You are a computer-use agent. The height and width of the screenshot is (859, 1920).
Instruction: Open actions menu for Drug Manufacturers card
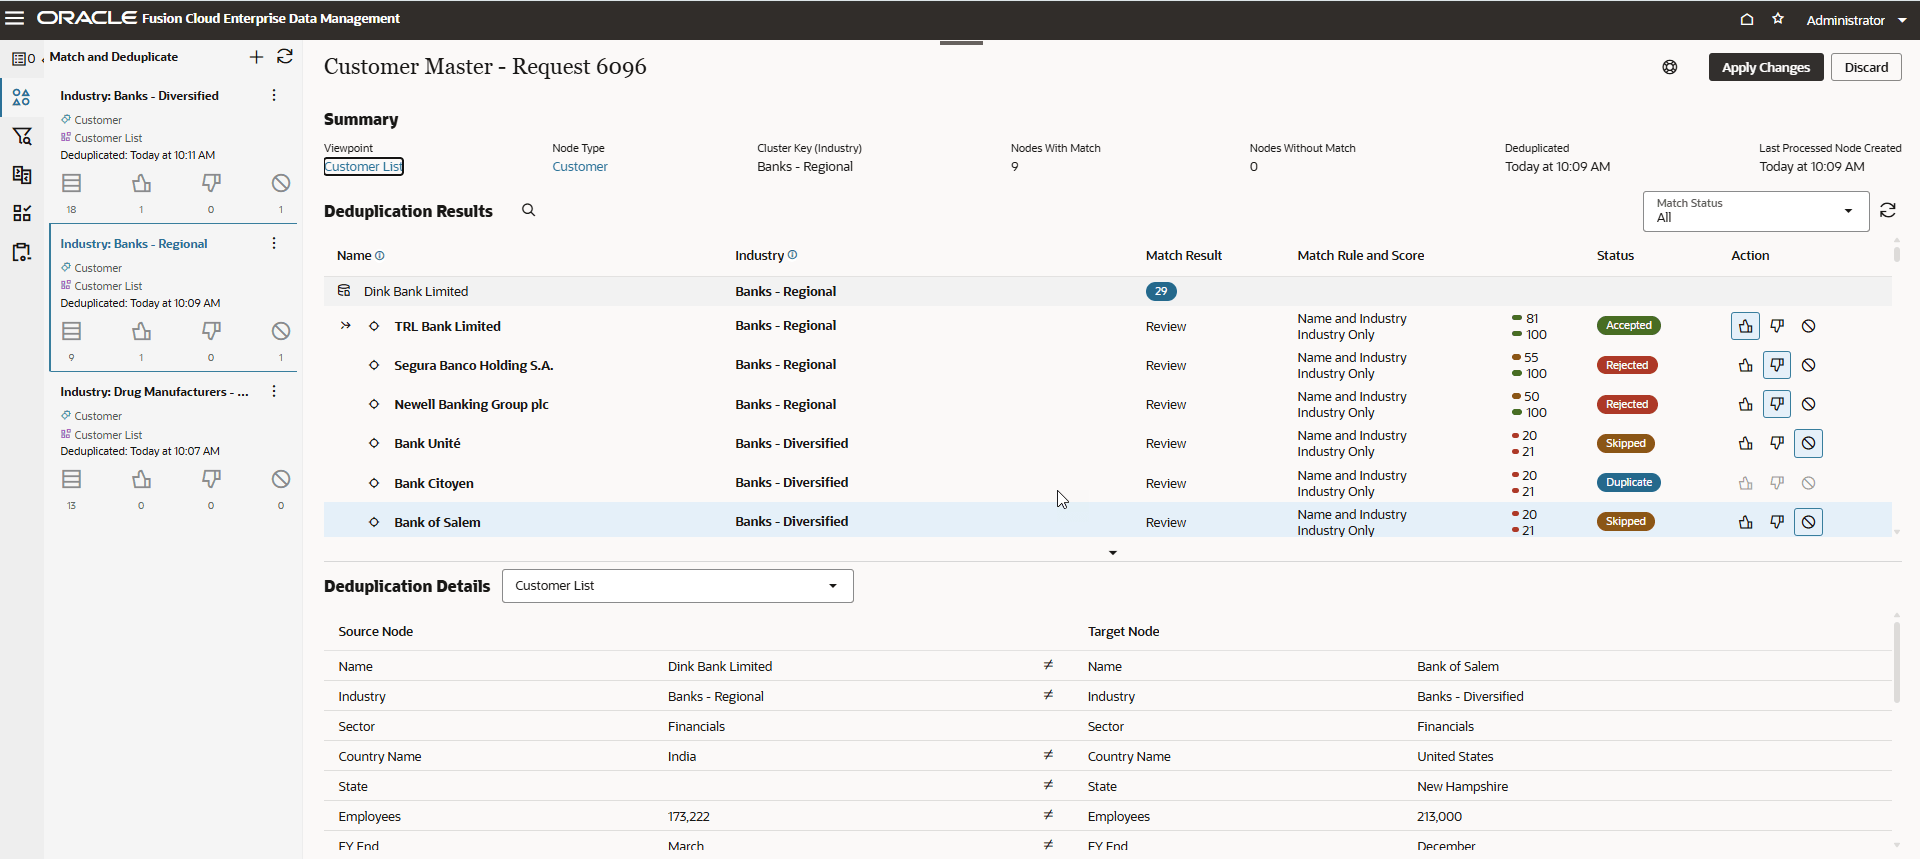274,391
